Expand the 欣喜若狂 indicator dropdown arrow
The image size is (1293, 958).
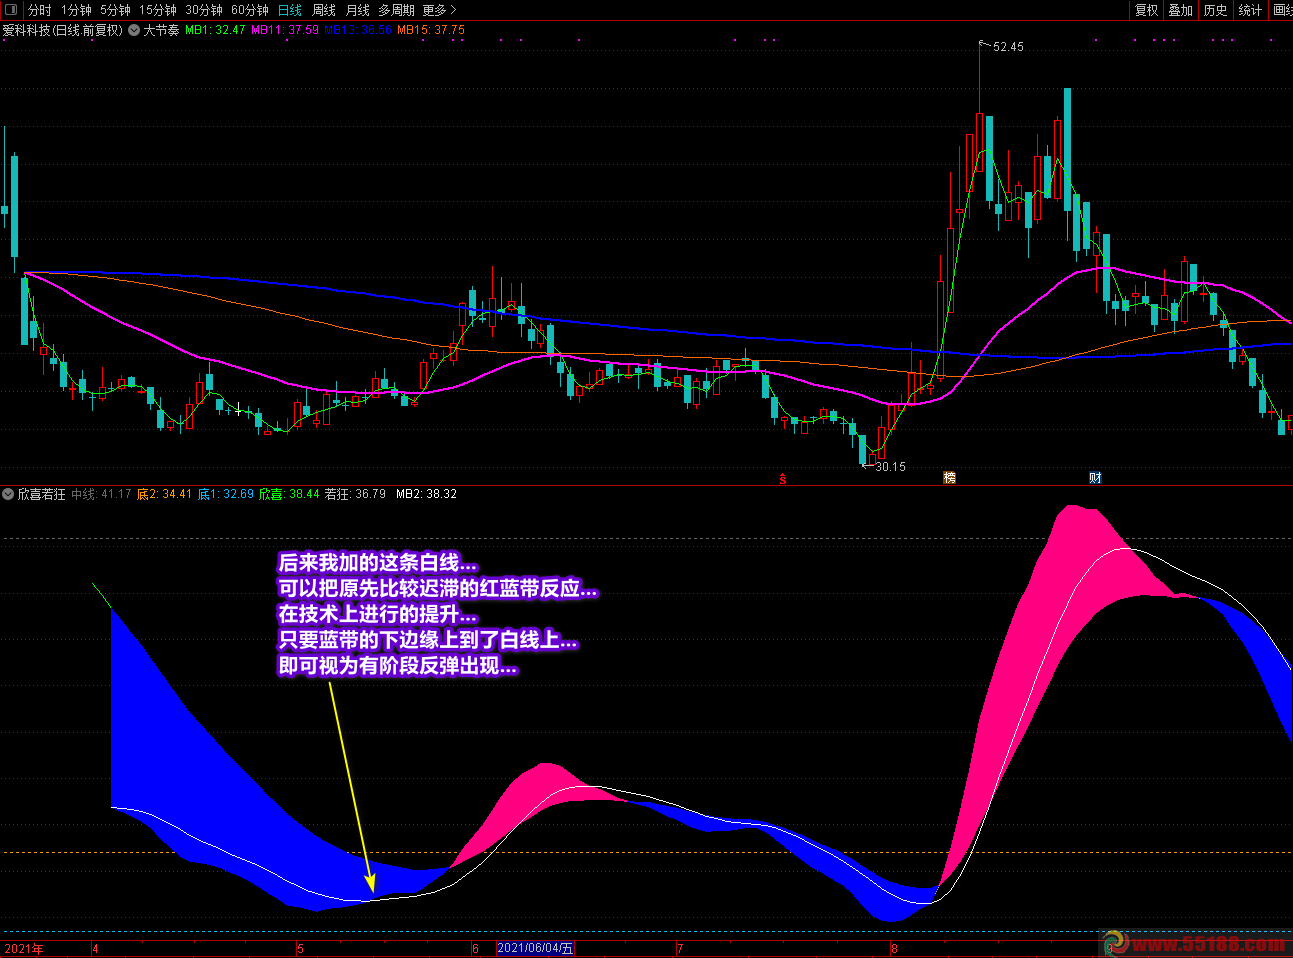coord(8,494)
